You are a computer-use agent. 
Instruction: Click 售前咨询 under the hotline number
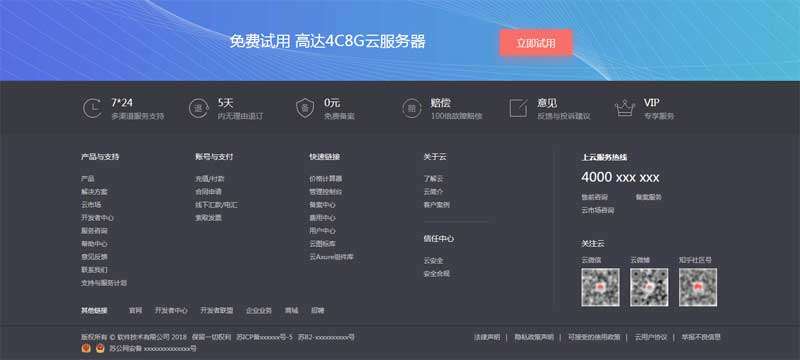pyautogui.click(x=594, y=197)
